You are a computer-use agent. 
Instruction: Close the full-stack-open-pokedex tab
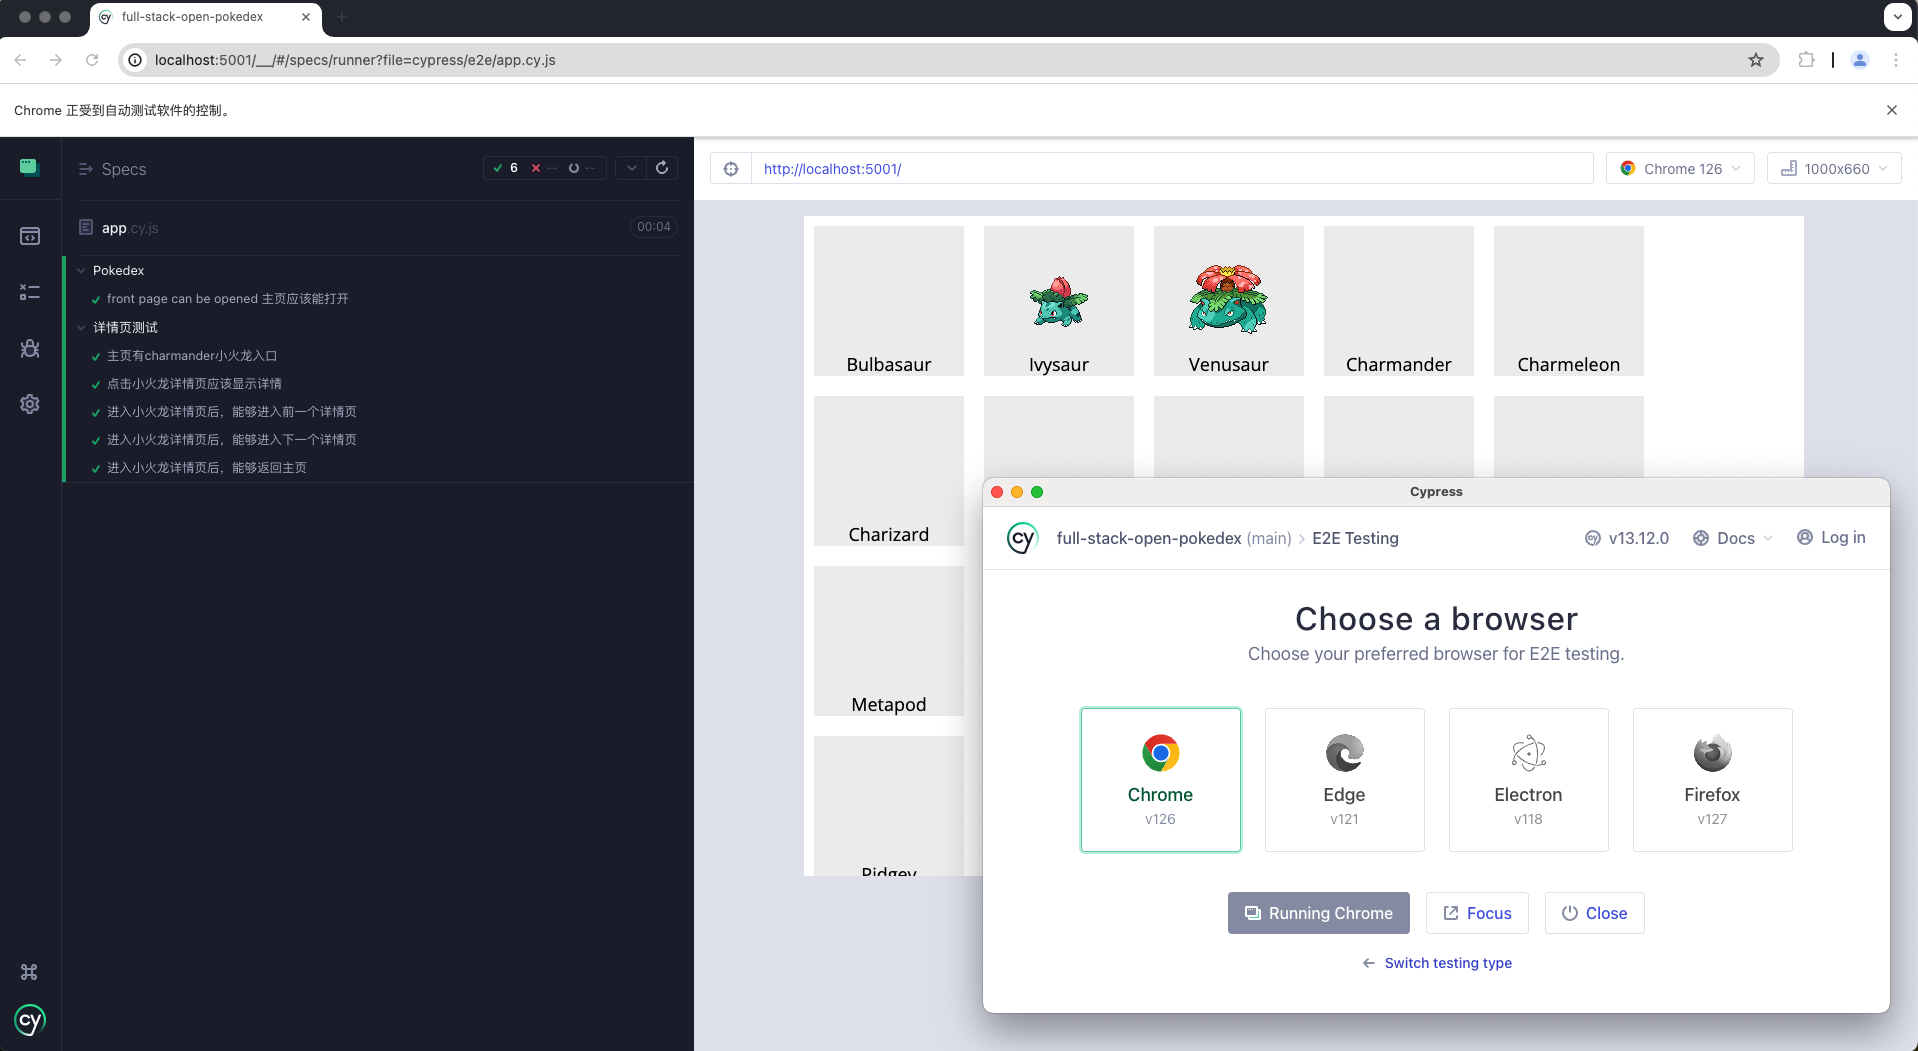tap(306, 17)
